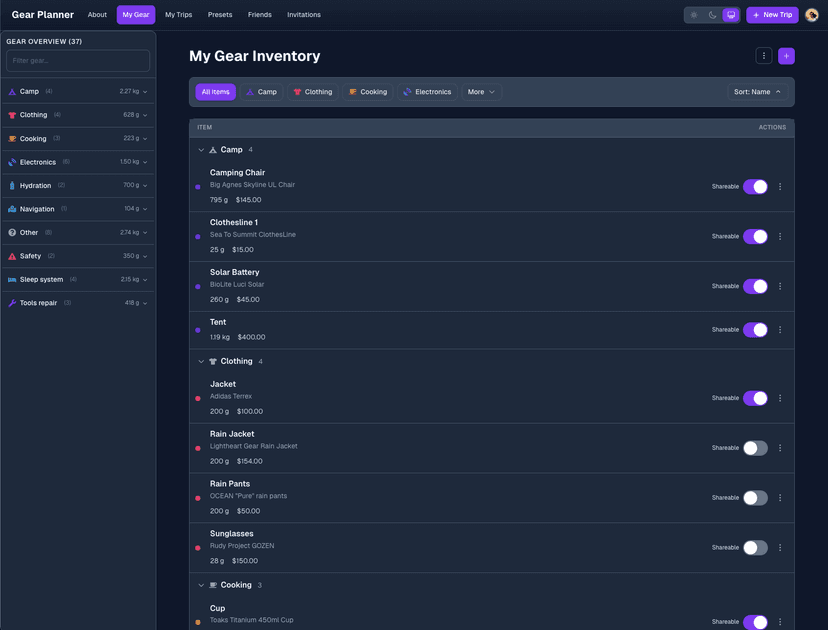Switch to light theme sun icon
The image size is (828, 630).
694,15
